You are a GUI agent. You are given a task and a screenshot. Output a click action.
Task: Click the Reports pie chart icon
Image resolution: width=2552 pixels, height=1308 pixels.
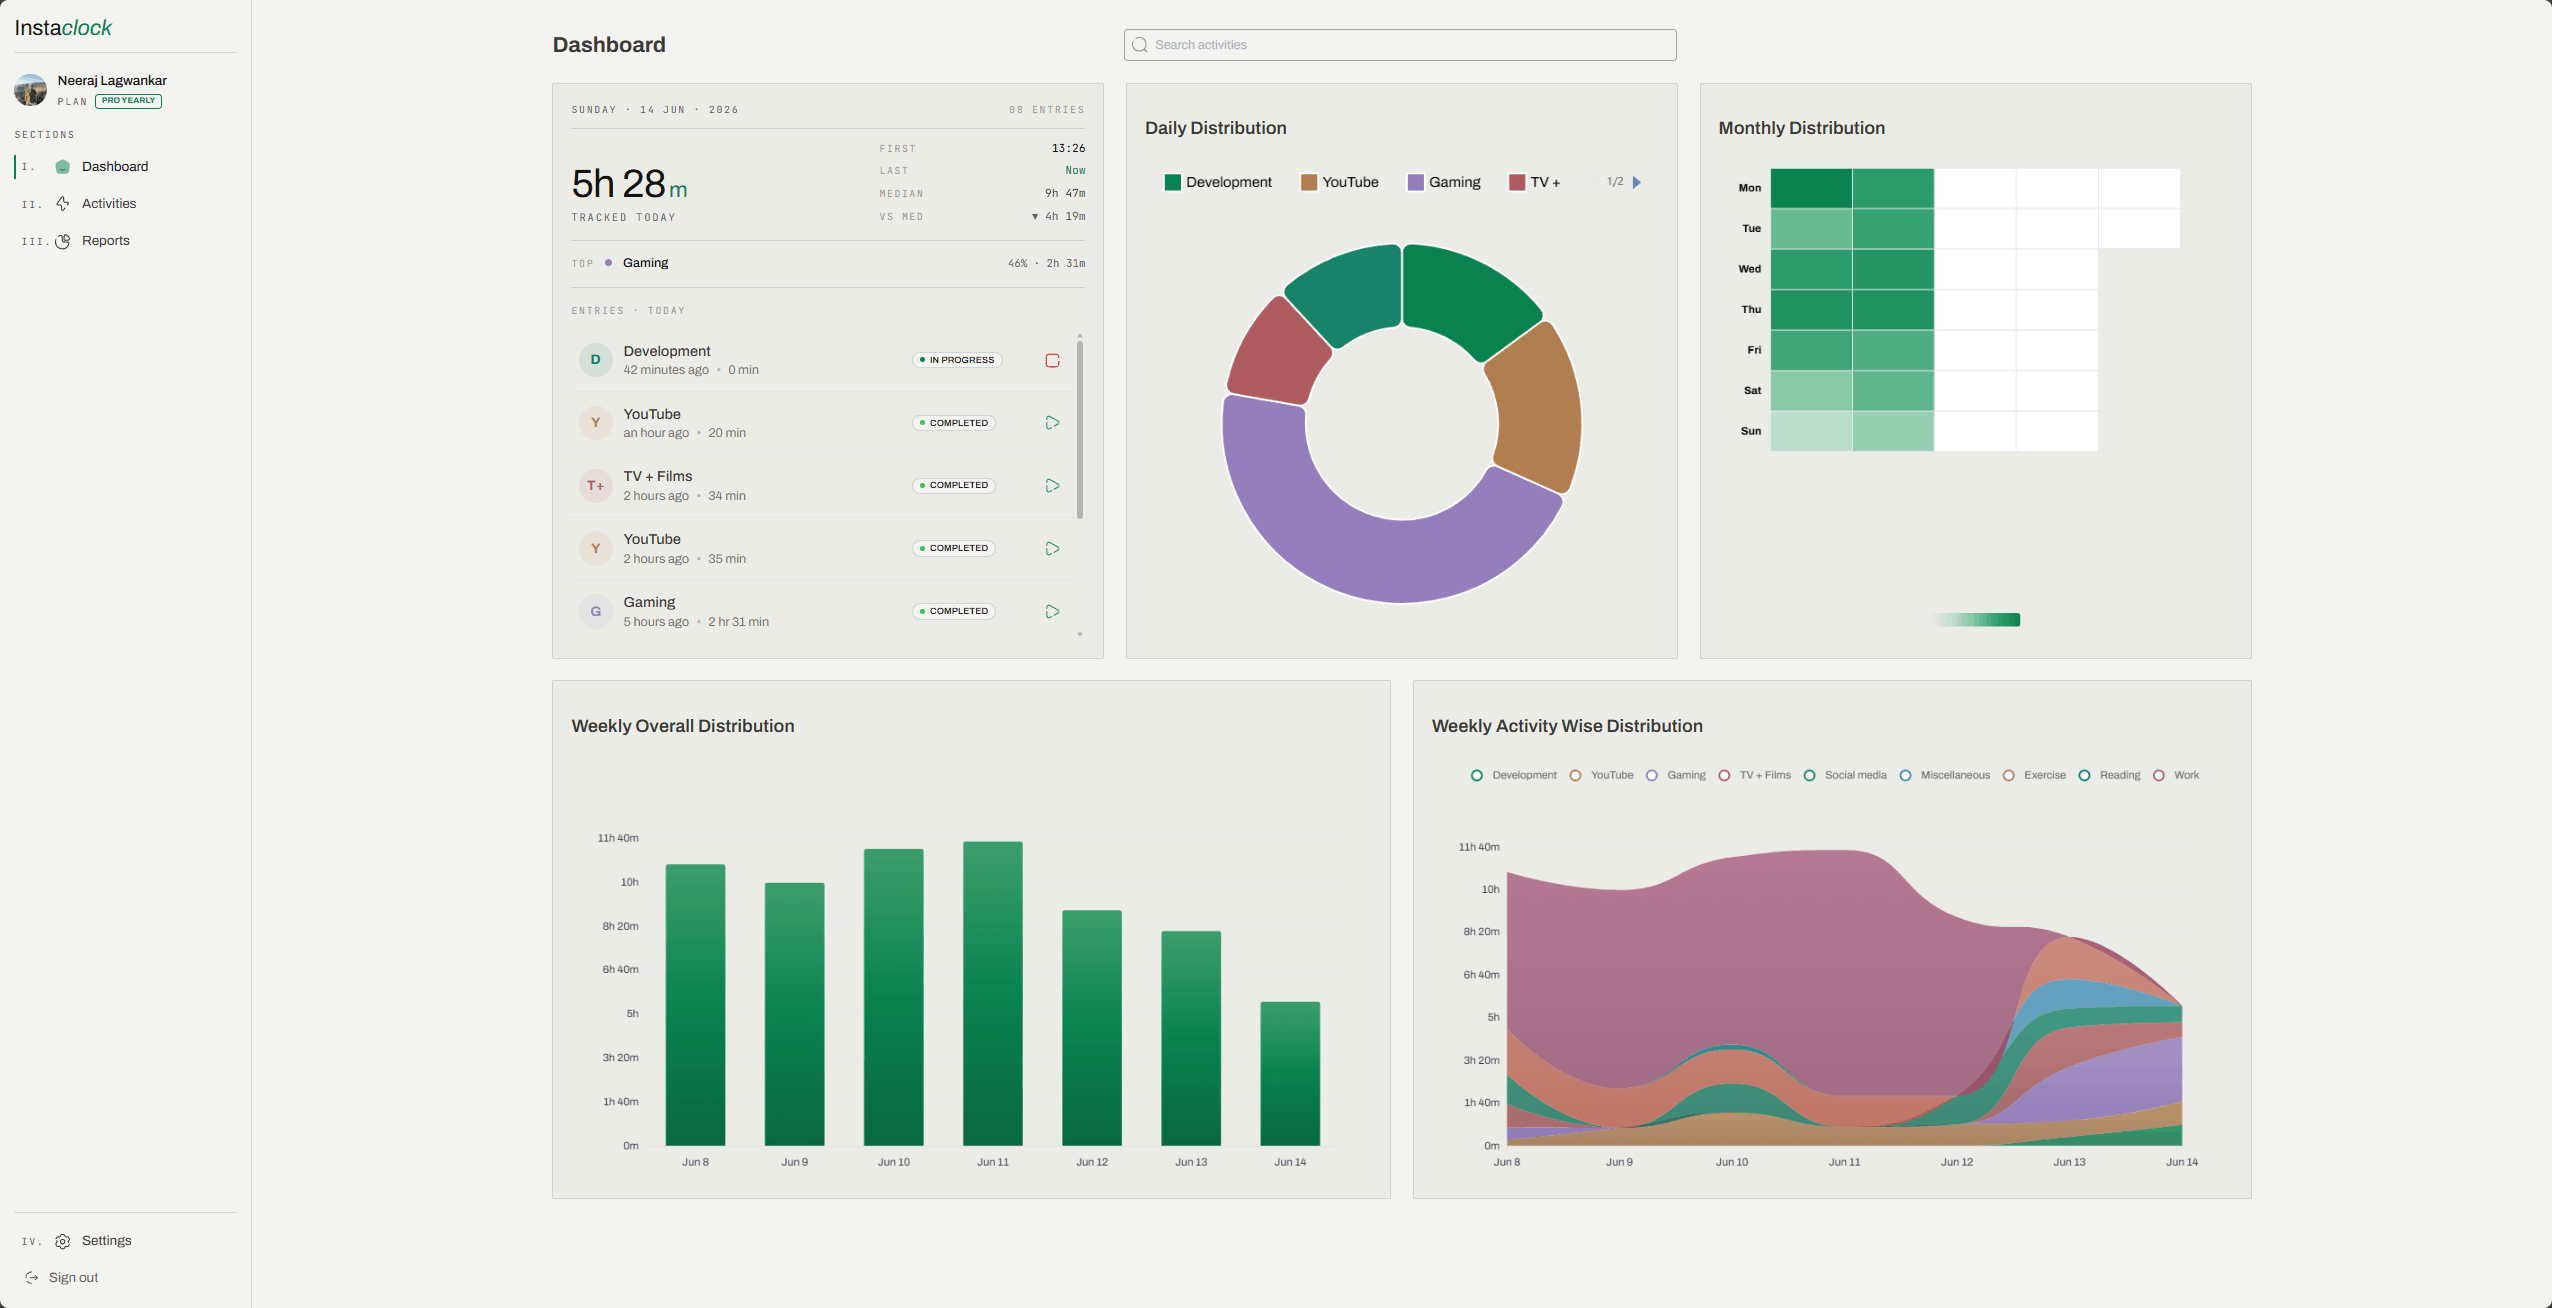pos(63,241)
